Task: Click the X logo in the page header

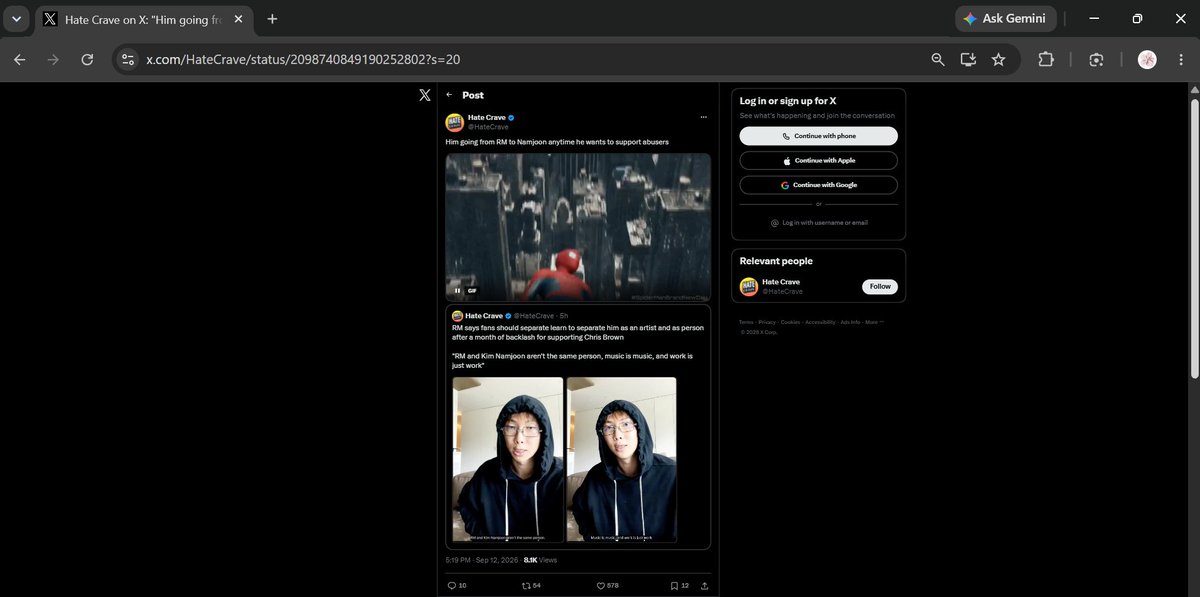Action: point(425,95)
